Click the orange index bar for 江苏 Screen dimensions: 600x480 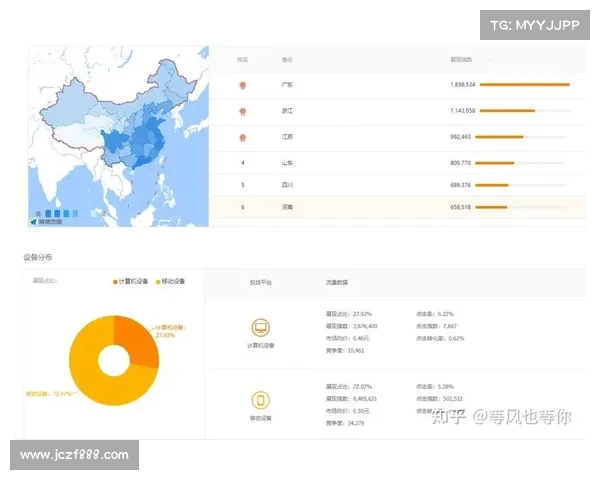tap(499, 137)
